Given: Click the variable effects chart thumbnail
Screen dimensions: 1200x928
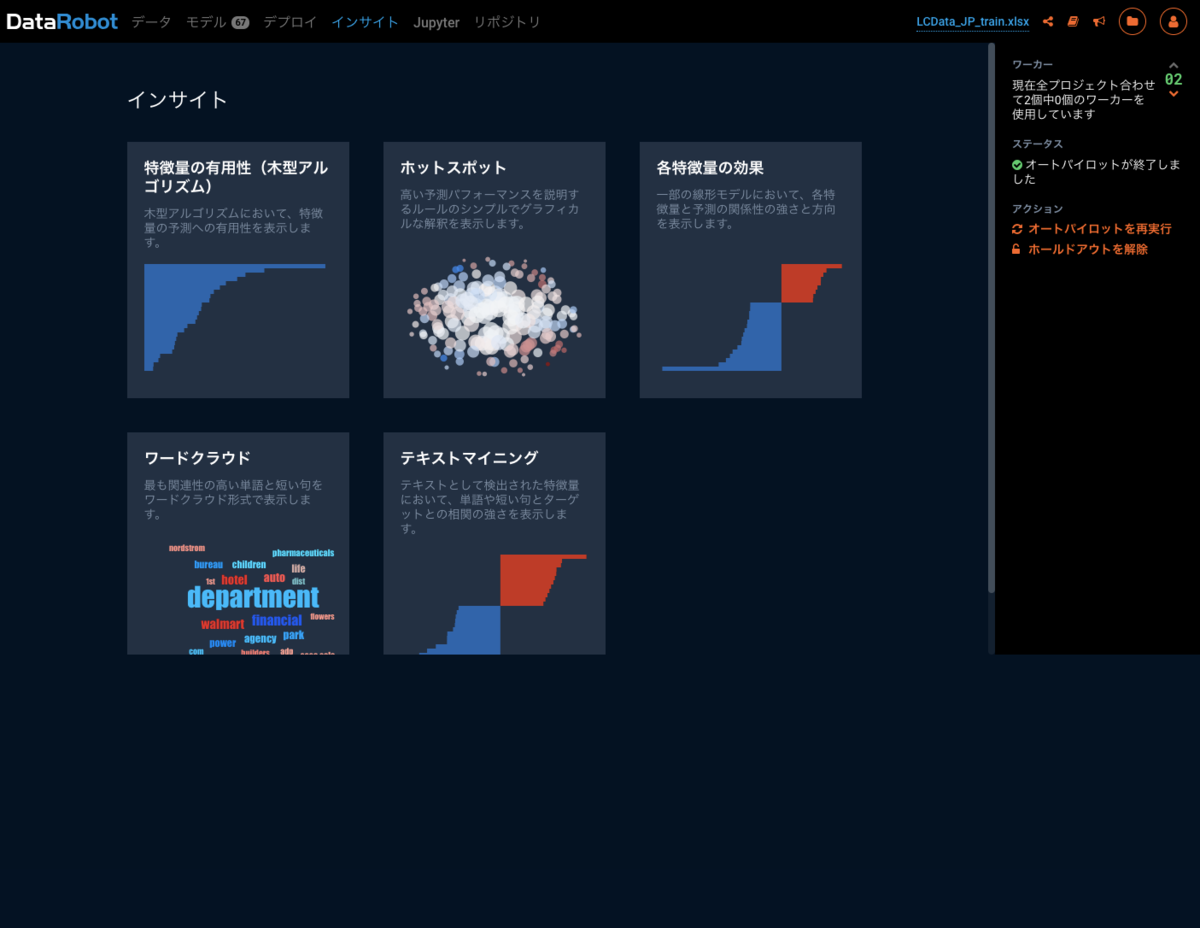Looking at the screenshot, I should (752, 317).
